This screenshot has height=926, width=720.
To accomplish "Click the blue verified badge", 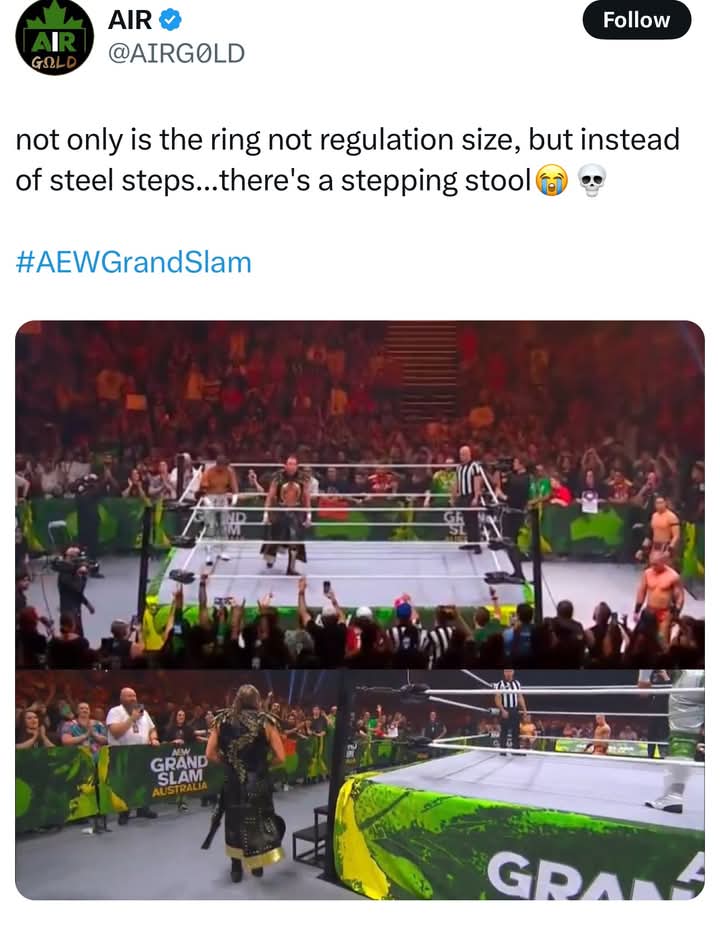I will pos(171,20).
